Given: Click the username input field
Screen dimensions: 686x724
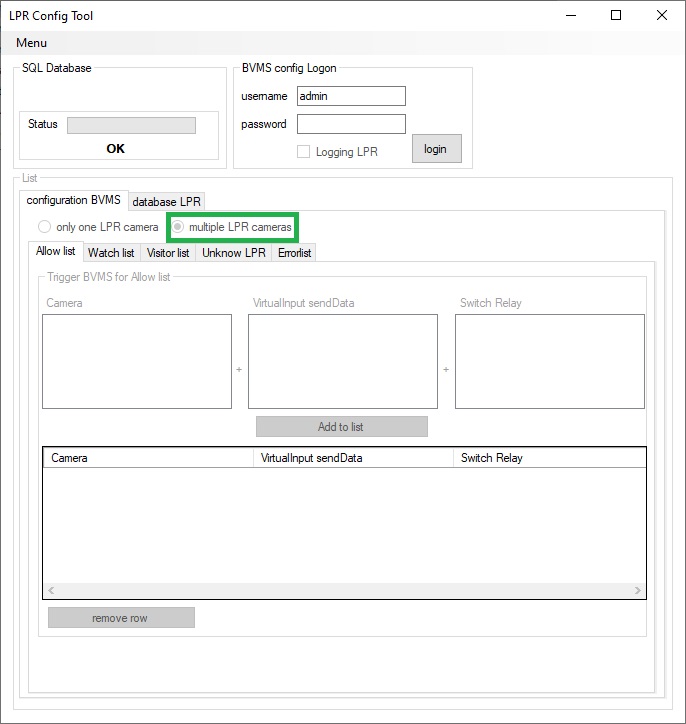Looking at the screenshot, I should pos(351,96).
